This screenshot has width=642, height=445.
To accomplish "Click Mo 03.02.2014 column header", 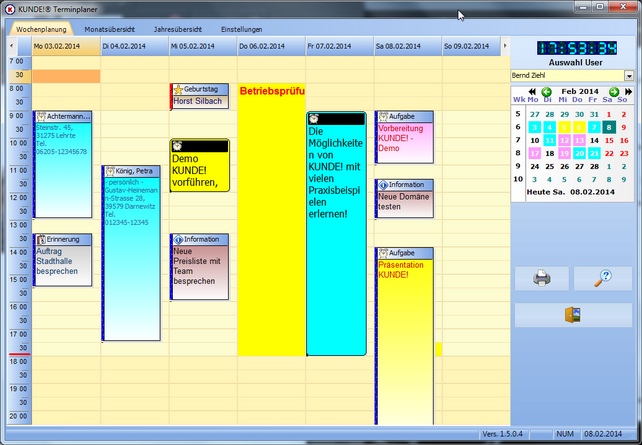I will tap(66, 46).
